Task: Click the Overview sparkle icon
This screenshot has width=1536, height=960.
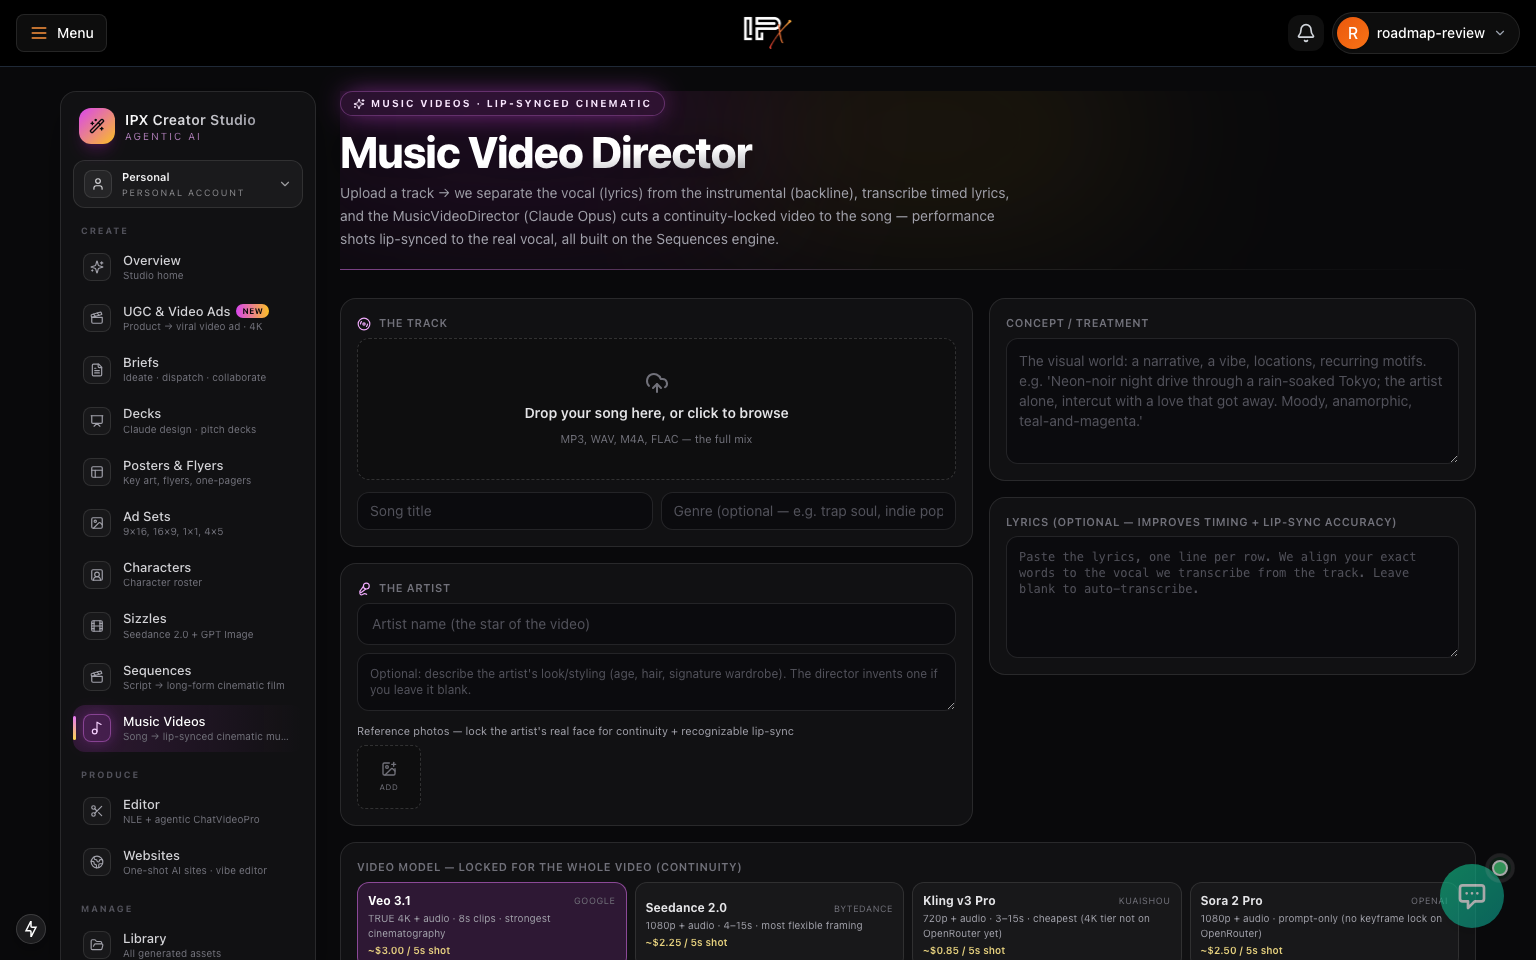Action: (97, 267)
